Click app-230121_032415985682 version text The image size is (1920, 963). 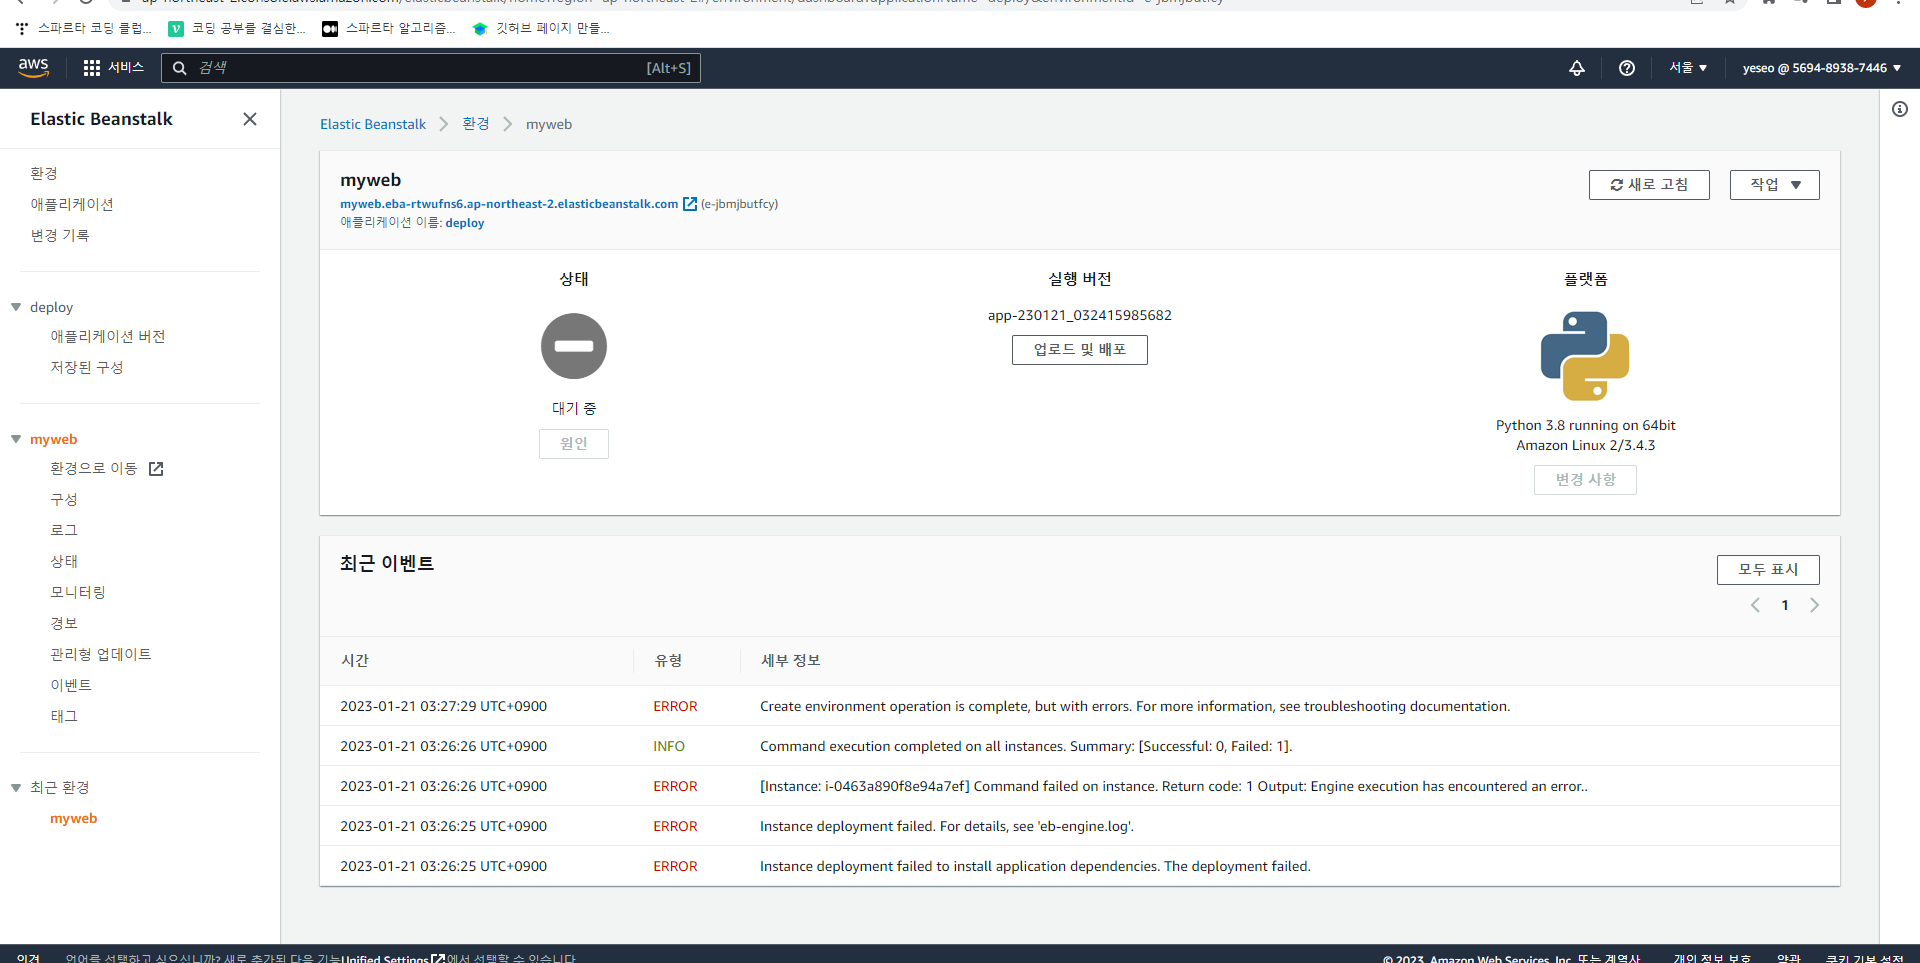(x=1080, y=315)
